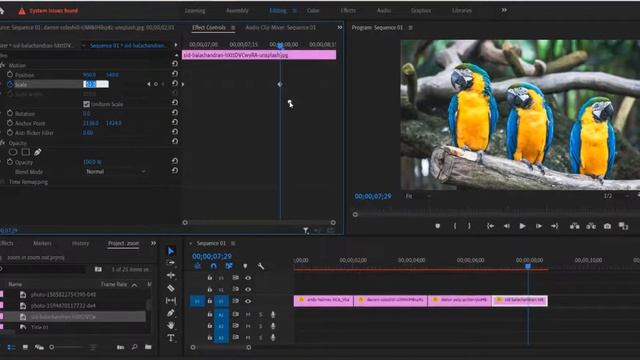Image resolution: width=640 pixels, height=360 pixels.
Task: Open the Audio workspace
Action: pos(384,11)
